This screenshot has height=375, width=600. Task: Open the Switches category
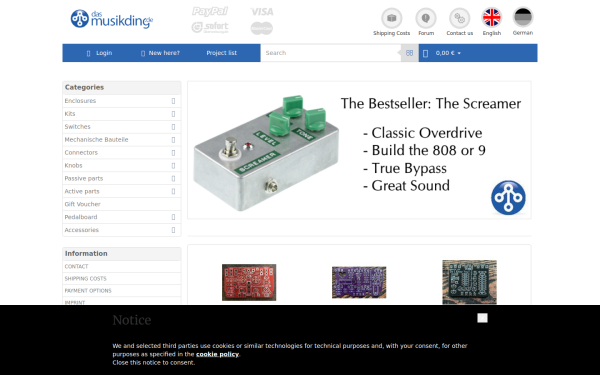click(x=78, y=127)
